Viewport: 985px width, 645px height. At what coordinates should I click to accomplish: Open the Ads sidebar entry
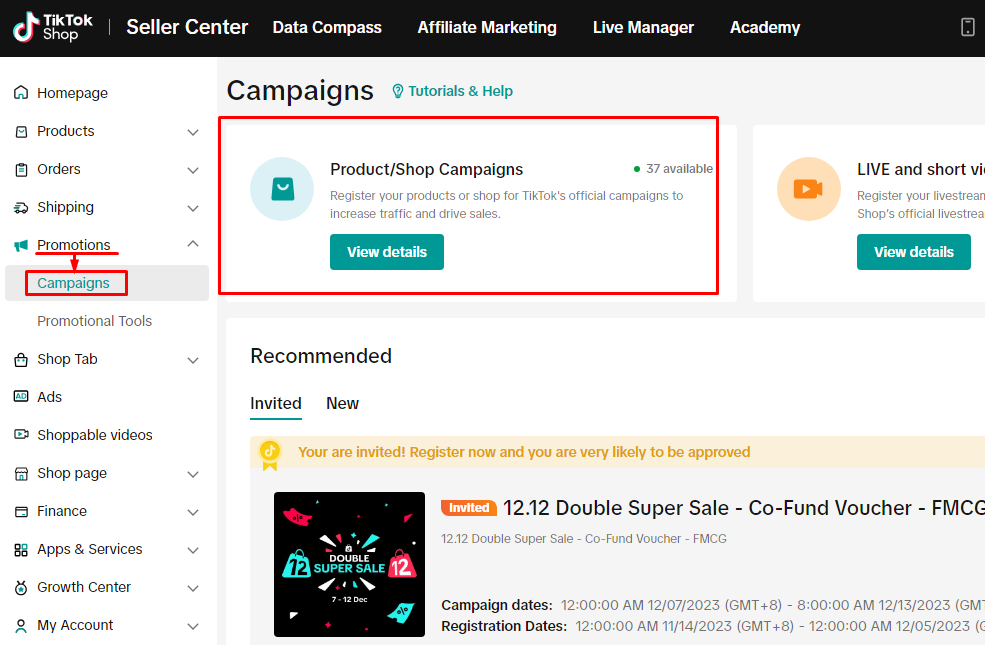pyautogui.click(x=50, y=397)
